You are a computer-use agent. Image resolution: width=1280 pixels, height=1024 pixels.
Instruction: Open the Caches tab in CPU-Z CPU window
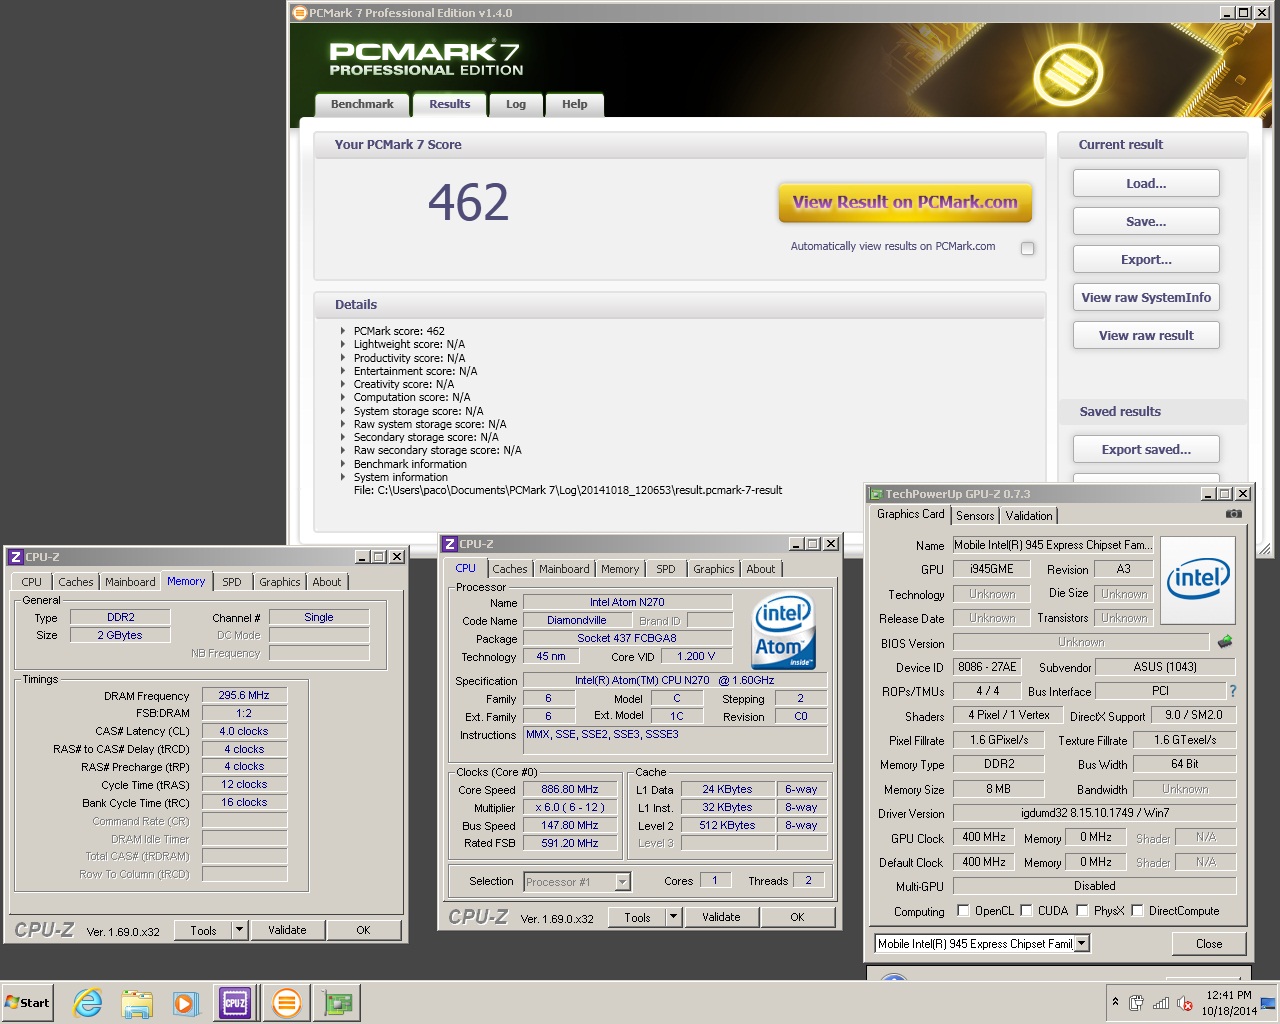pyautogui.click(x=510, y=569)
